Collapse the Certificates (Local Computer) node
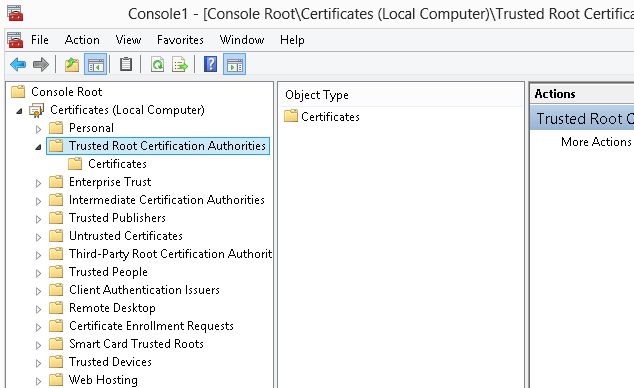This screenshot has height=388, width=634. [x=19, y=111]
